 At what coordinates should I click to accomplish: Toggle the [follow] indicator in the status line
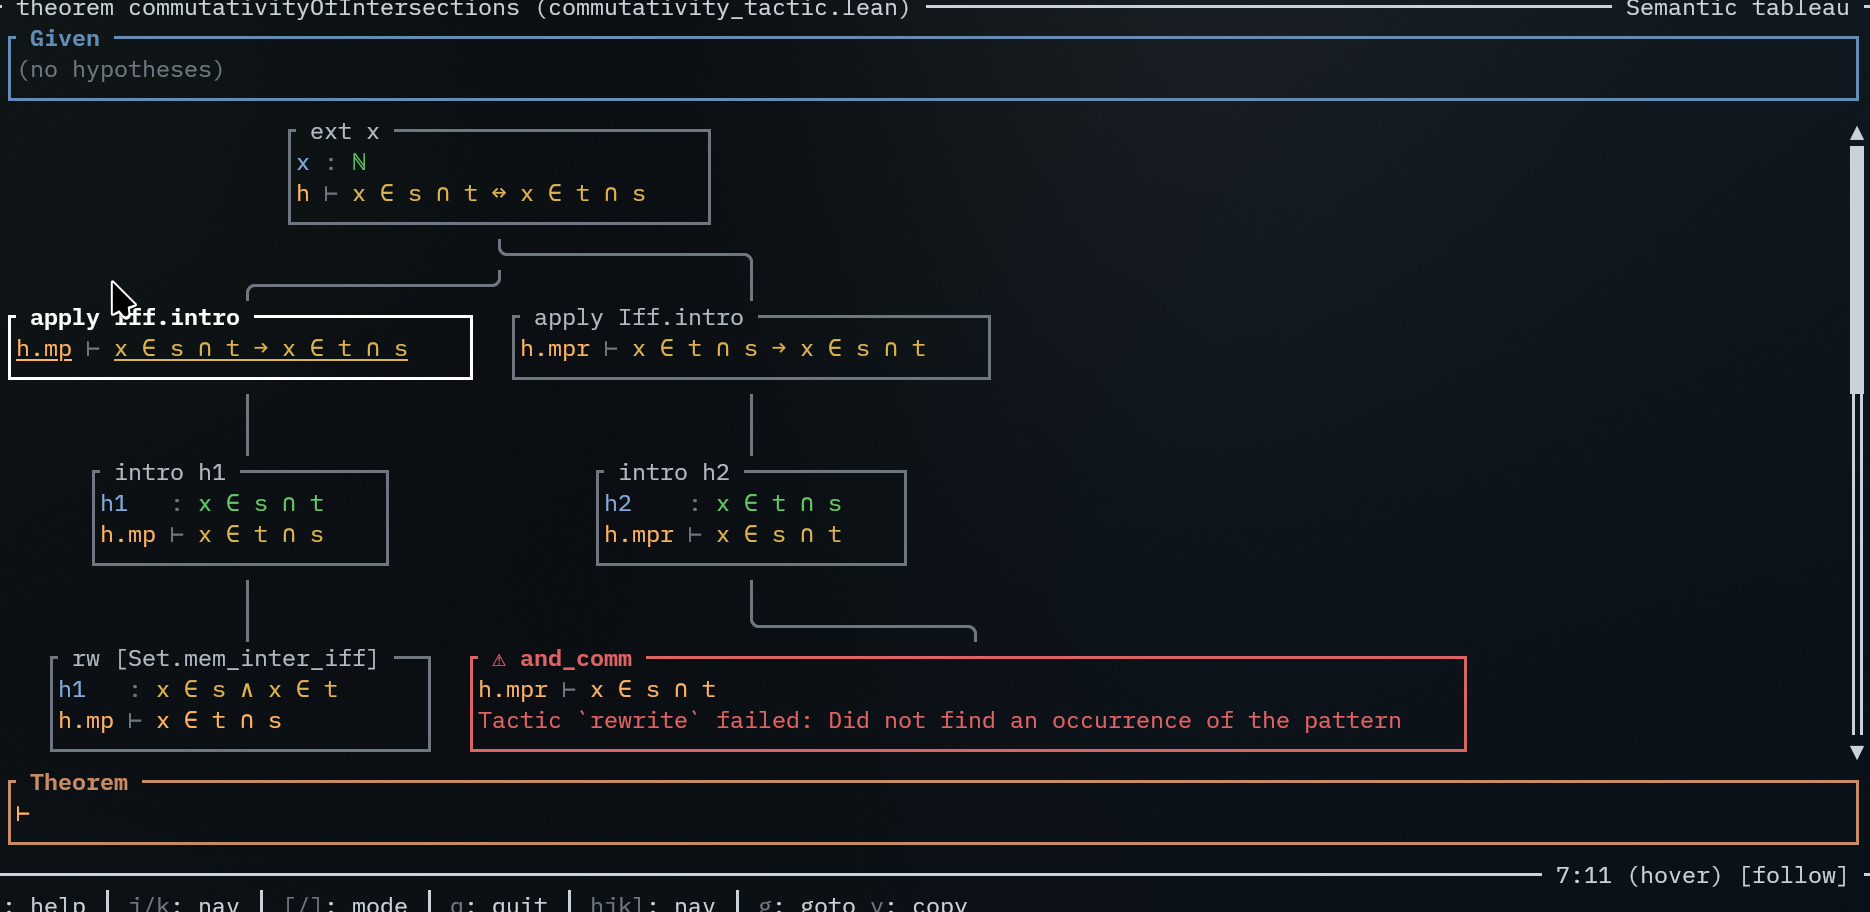click(1793, 876)
